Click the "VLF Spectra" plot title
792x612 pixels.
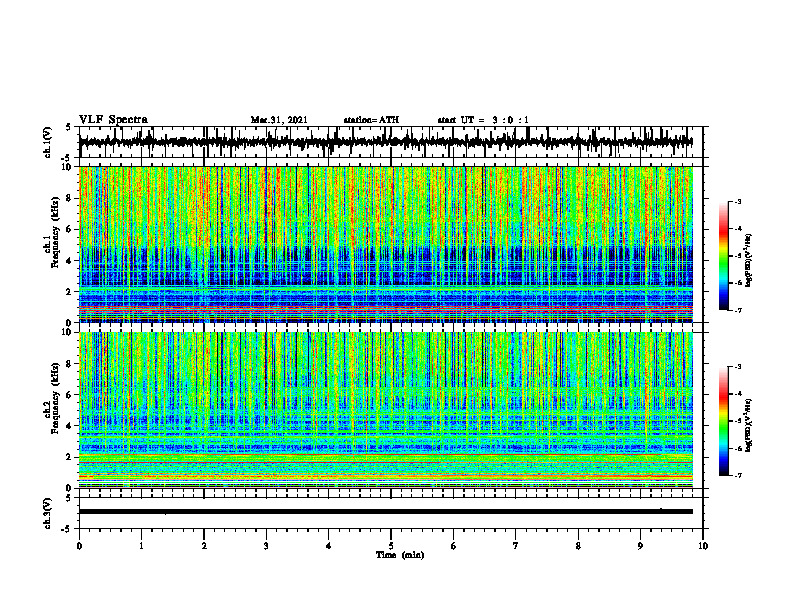pos(113,120)
